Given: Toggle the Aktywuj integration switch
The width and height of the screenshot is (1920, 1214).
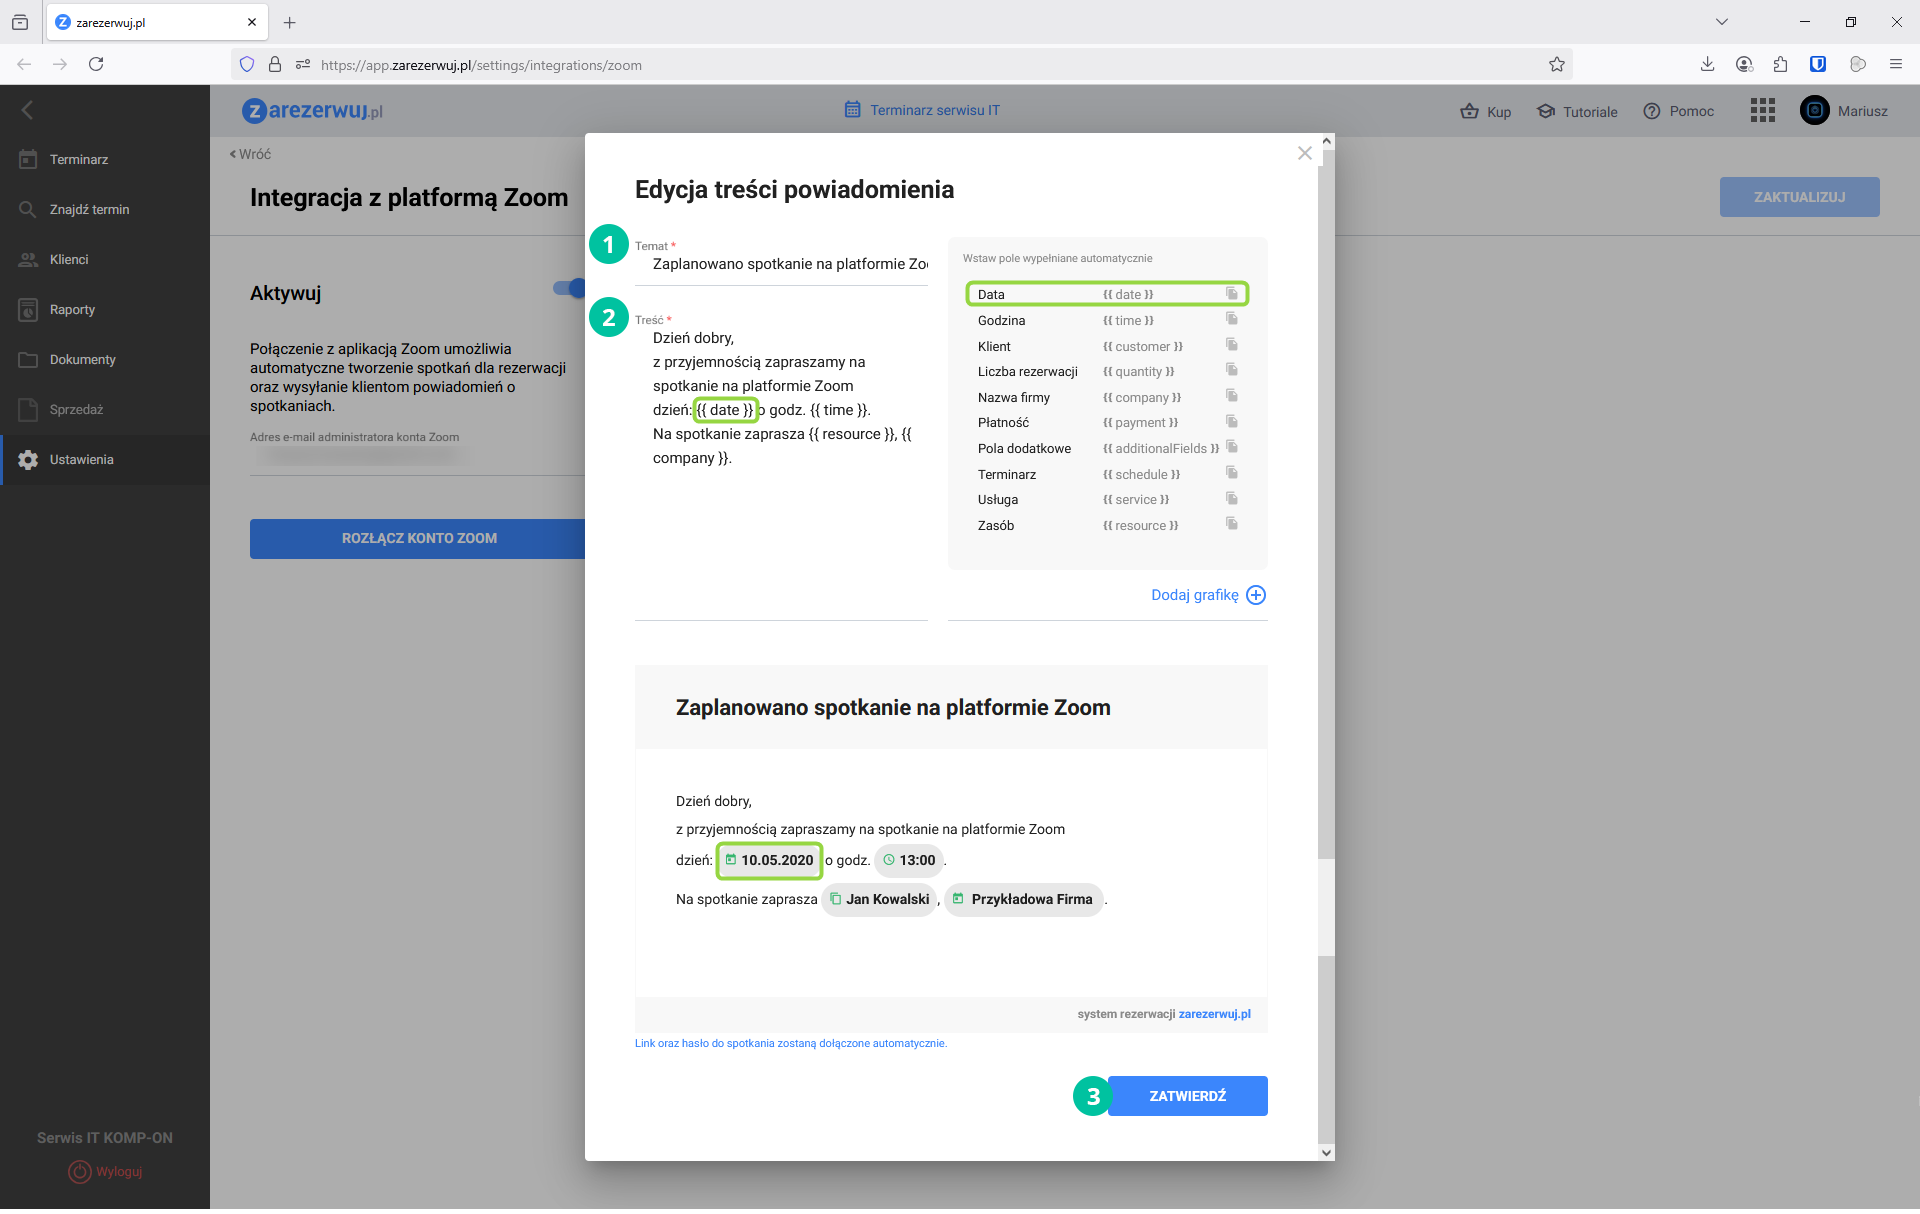Looking at the screenshot, I should tap(570, 288).
